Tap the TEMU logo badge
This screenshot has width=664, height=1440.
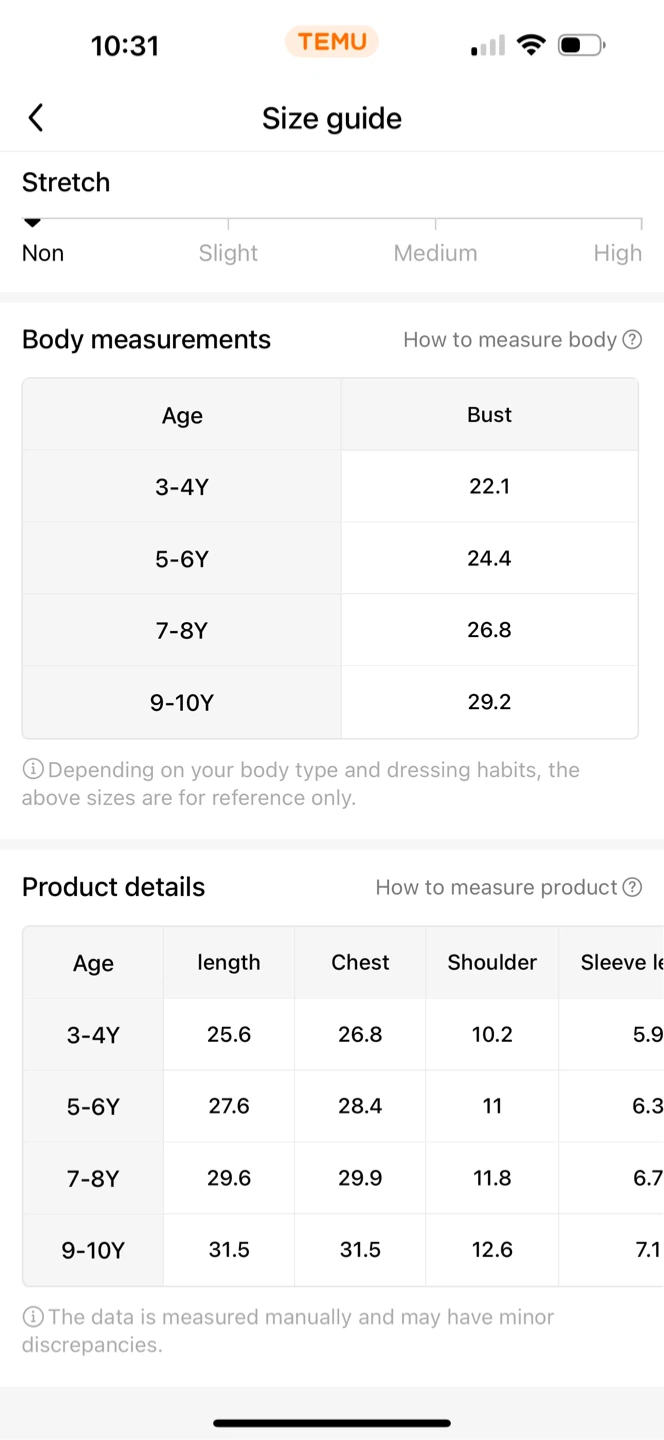point(332,42)
